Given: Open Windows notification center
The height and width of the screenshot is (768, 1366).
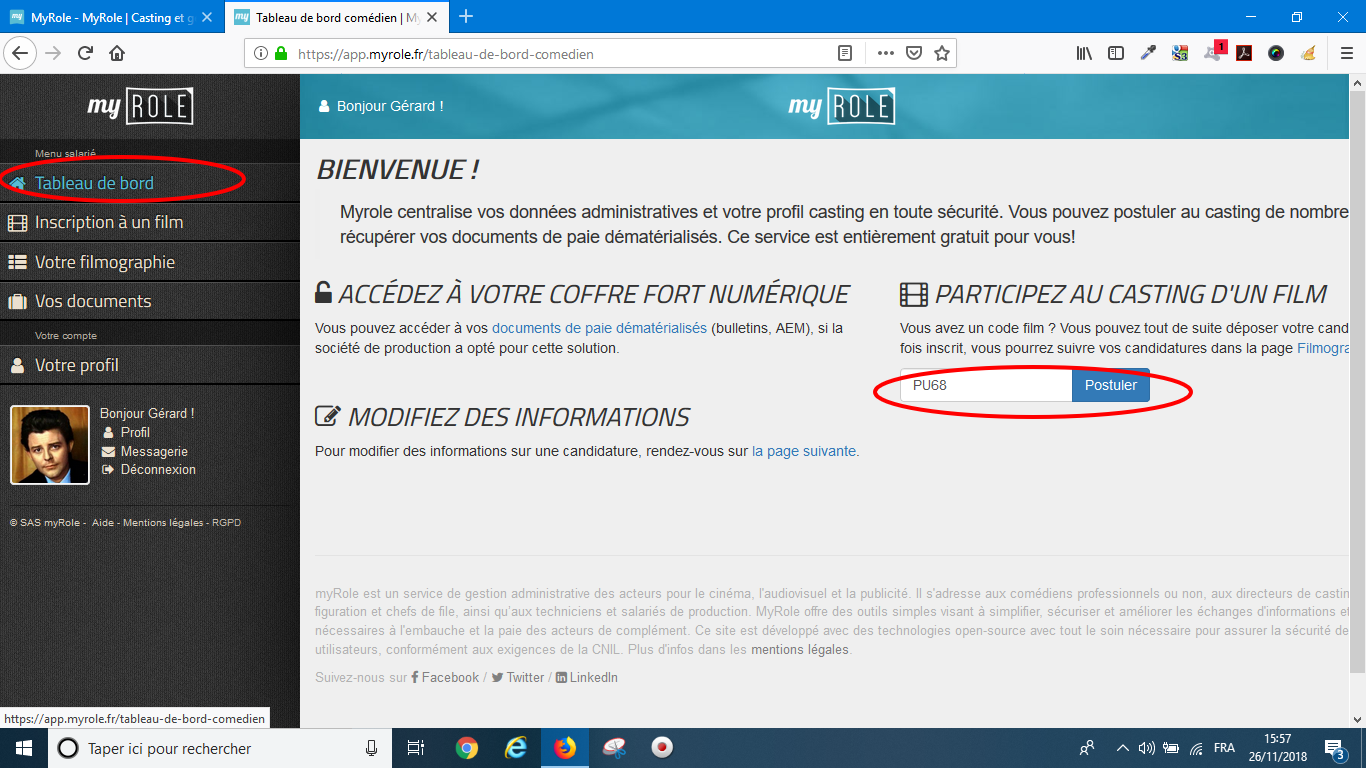Looking at the screenshot, I should pos(1335,748).
